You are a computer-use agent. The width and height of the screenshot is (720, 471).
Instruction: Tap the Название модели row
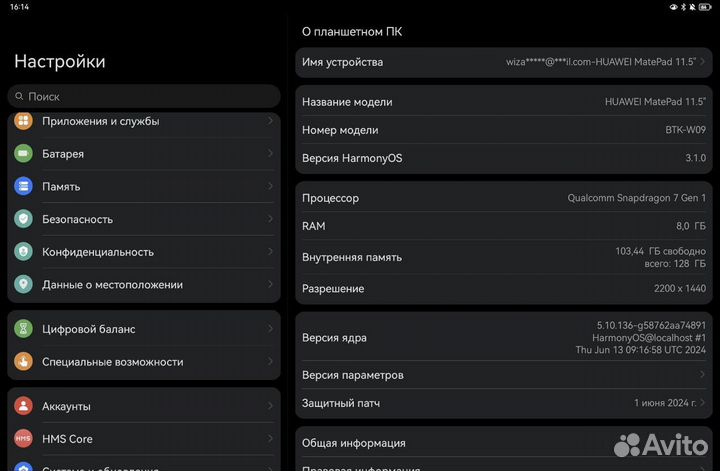click(x=504, y=101)
